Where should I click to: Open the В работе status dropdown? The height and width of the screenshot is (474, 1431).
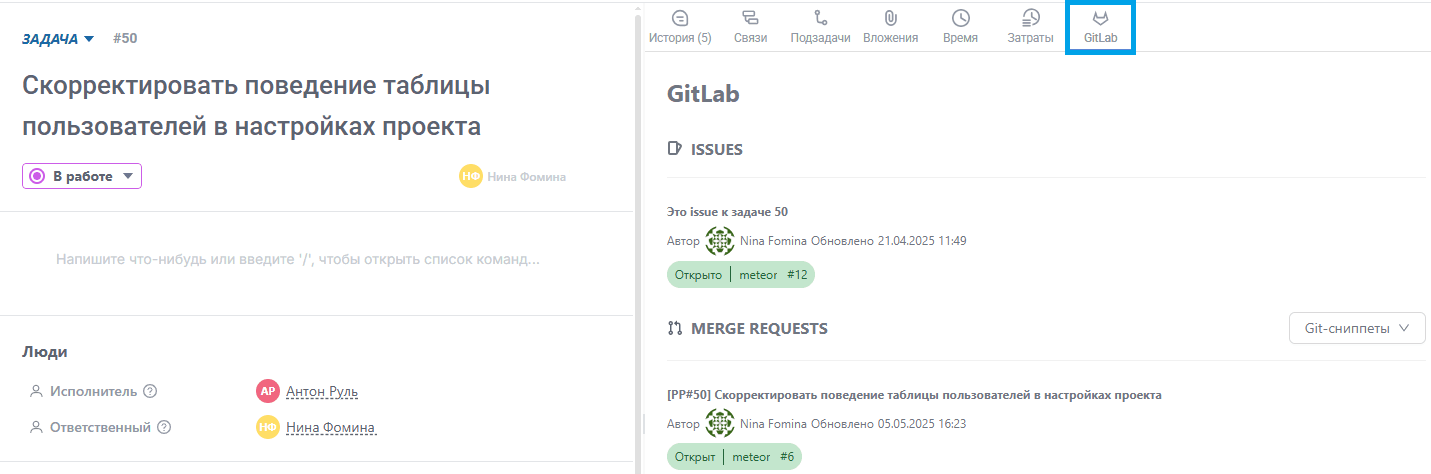point(82,176)
